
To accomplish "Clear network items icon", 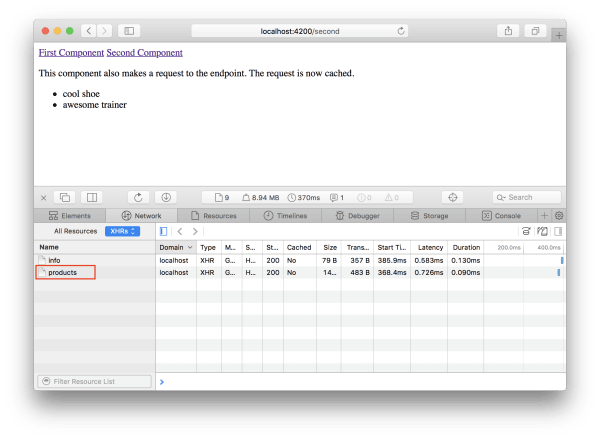I will click(x=526, y=231).
